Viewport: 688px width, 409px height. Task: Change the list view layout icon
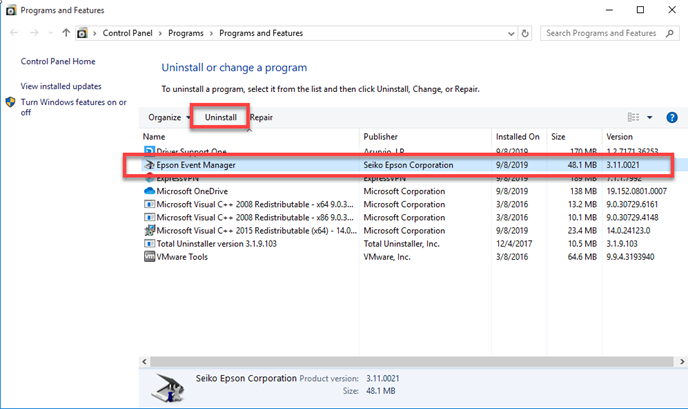point(633,117)
